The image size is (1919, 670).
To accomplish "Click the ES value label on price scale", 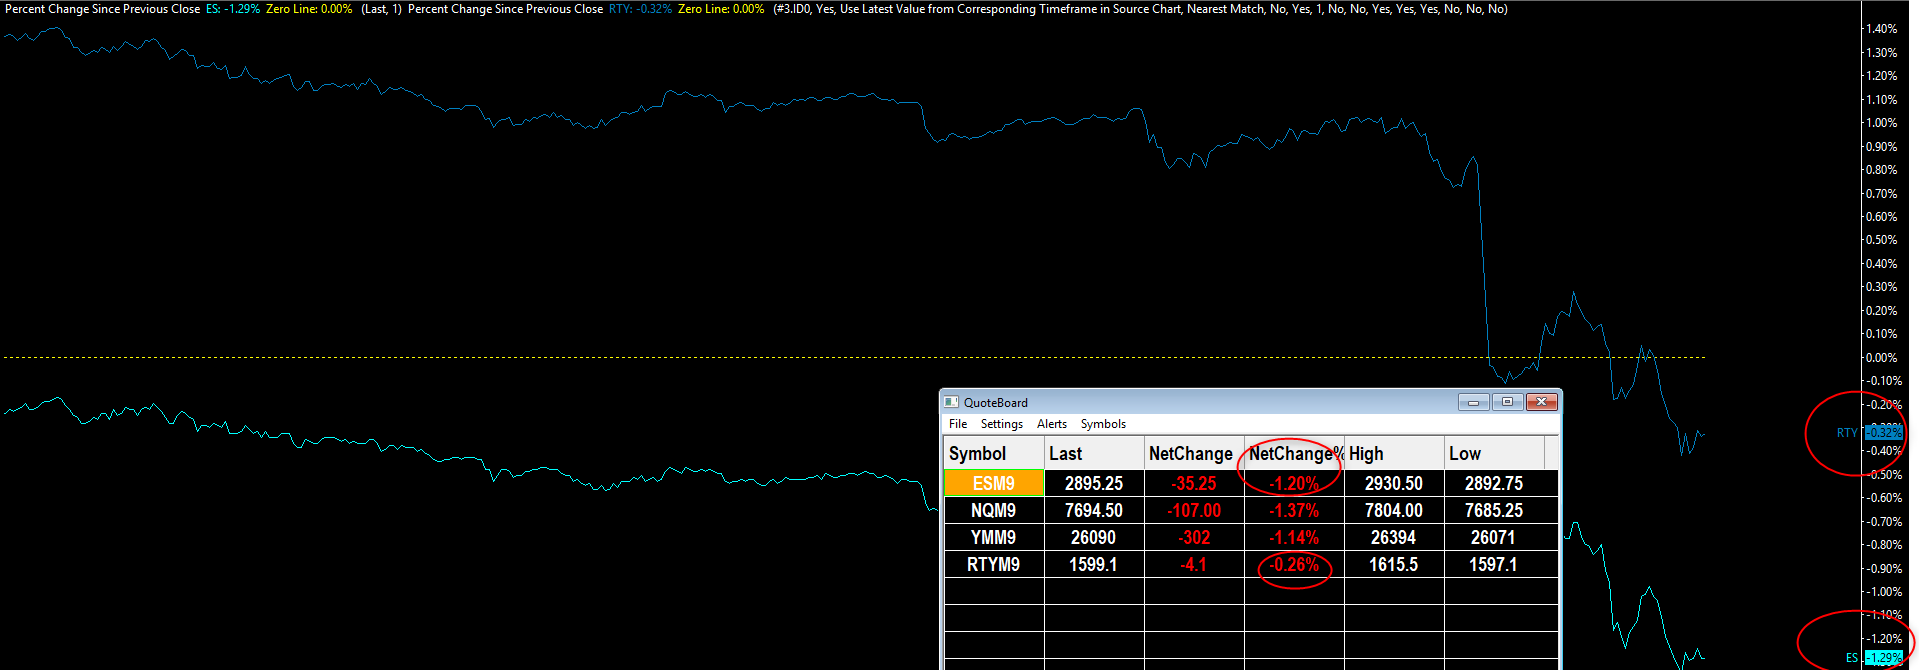I will [1883, 658].
